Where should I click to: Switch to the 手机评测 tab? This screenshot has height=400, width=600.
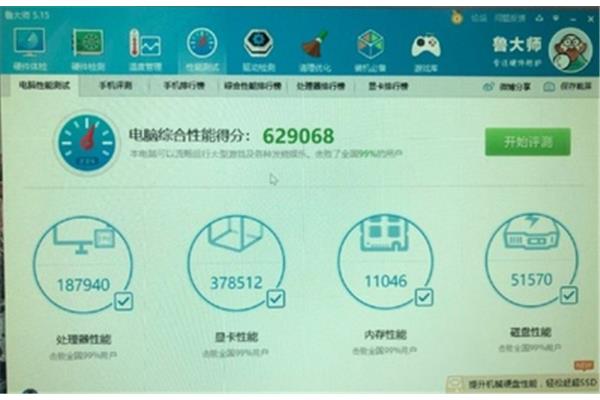(116, 86)
